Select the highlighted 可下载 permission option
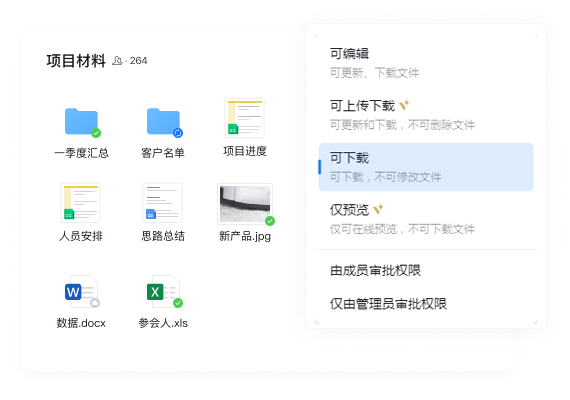 coord(426,167)
